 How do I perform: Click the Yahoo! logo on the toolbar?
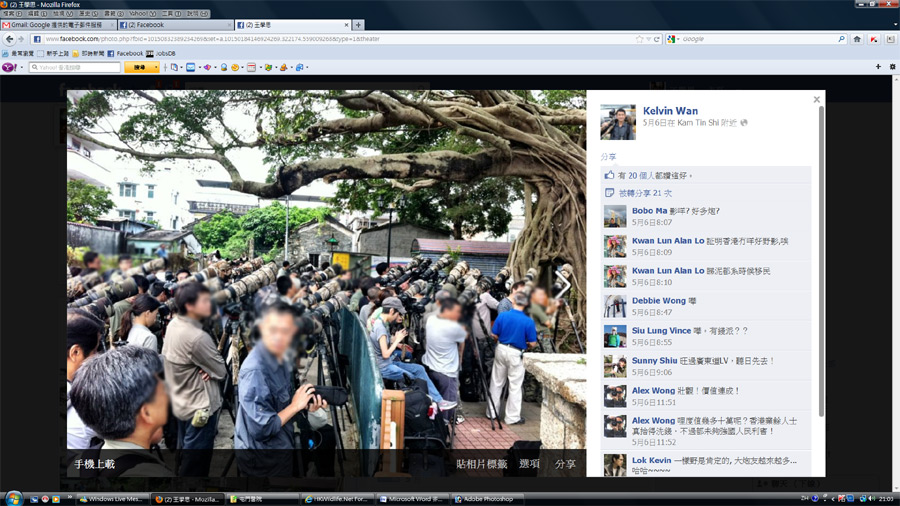[x=8, y=67]
